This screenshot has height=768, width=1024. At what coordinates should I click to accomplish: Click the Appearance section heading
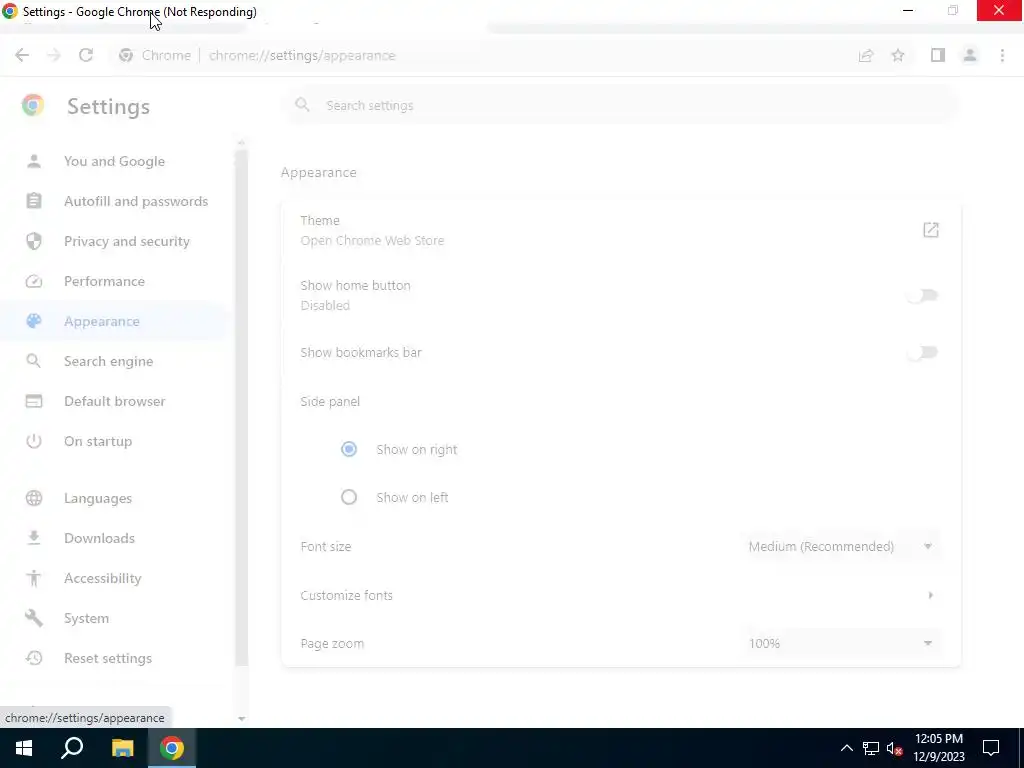(x=319, y=172)
